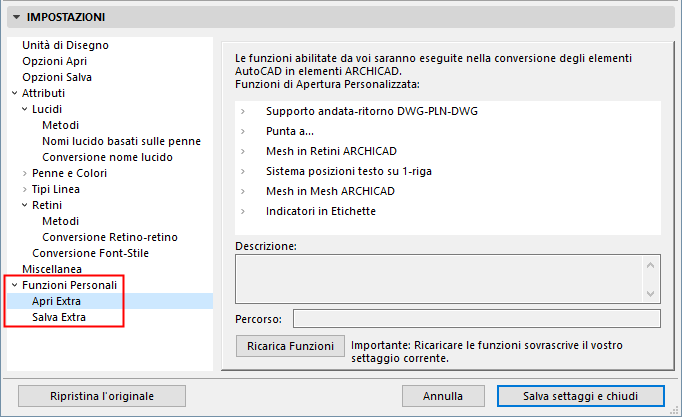682x417 pixels.
Task: Select Unità di Disegno in tree
Action: click(66, 45)
